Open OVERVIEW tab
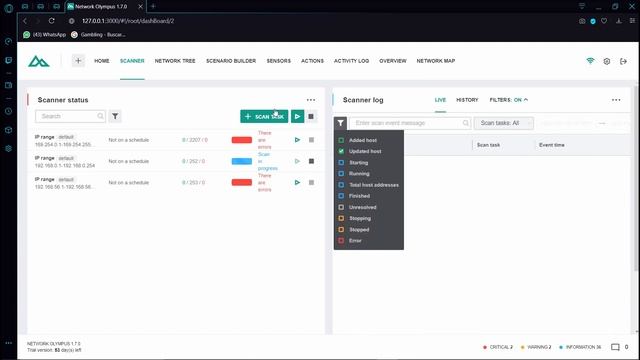The height and width of the screenshot is (360, 640). (x=393, y=61)
